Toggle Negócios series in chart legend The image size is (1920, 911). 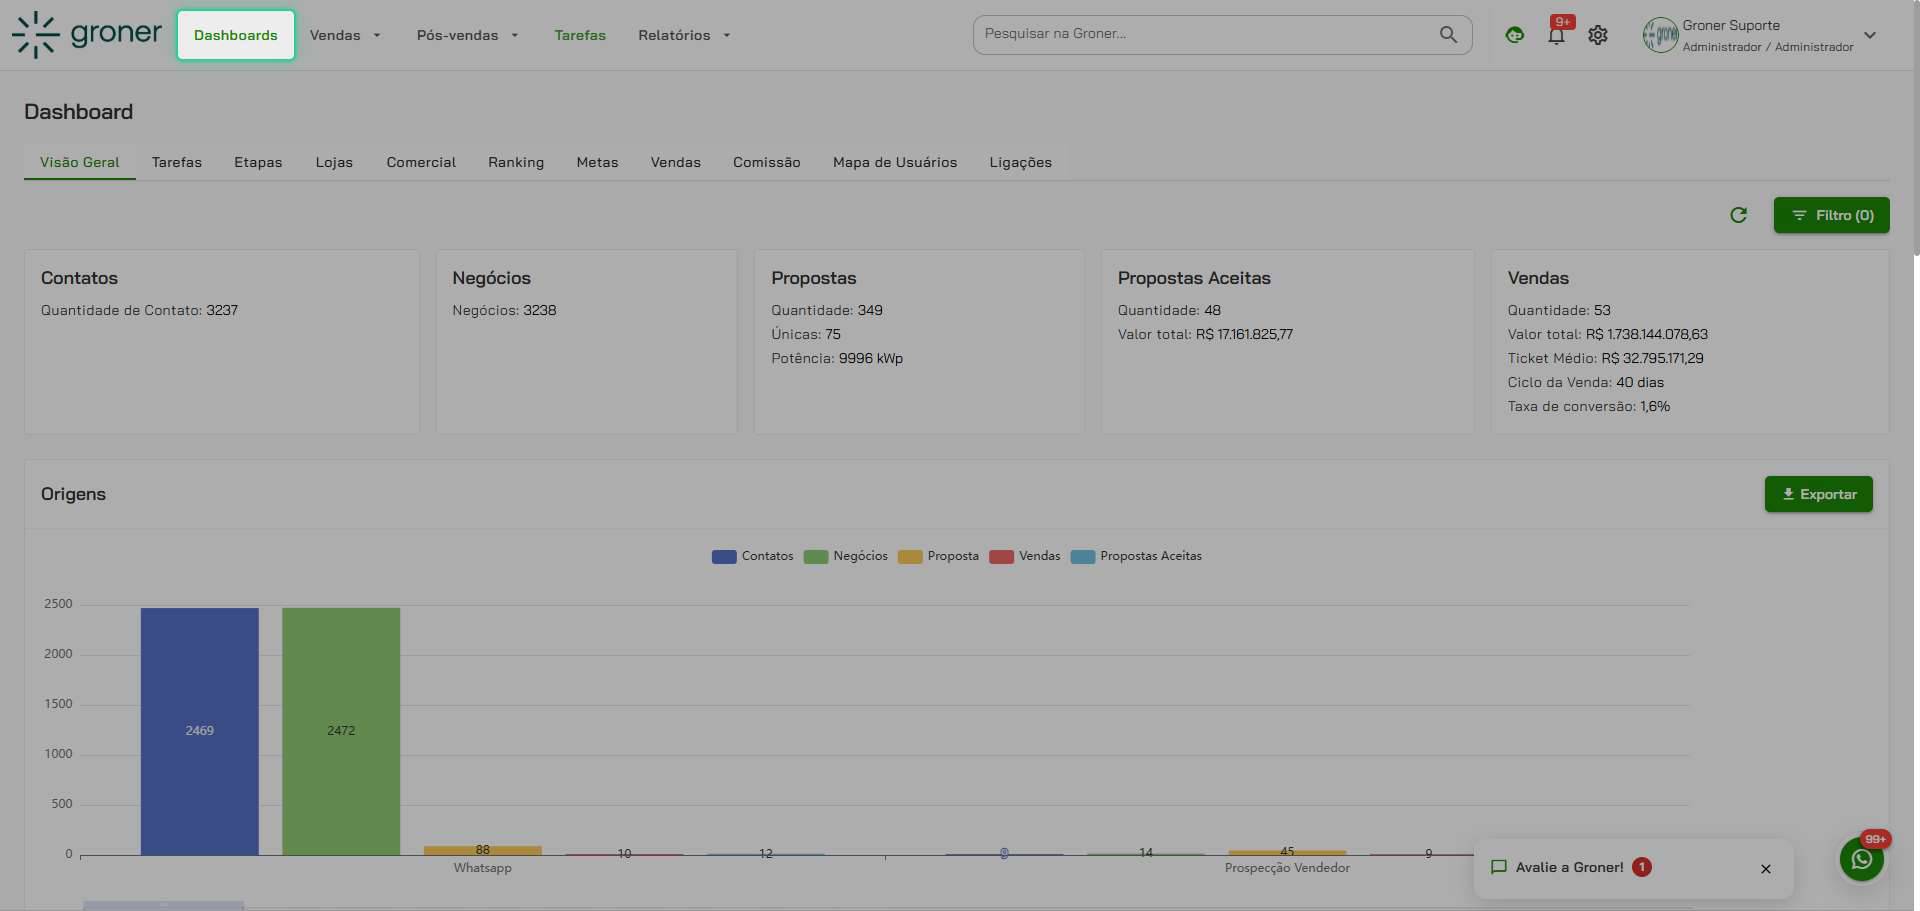[846, 556]
